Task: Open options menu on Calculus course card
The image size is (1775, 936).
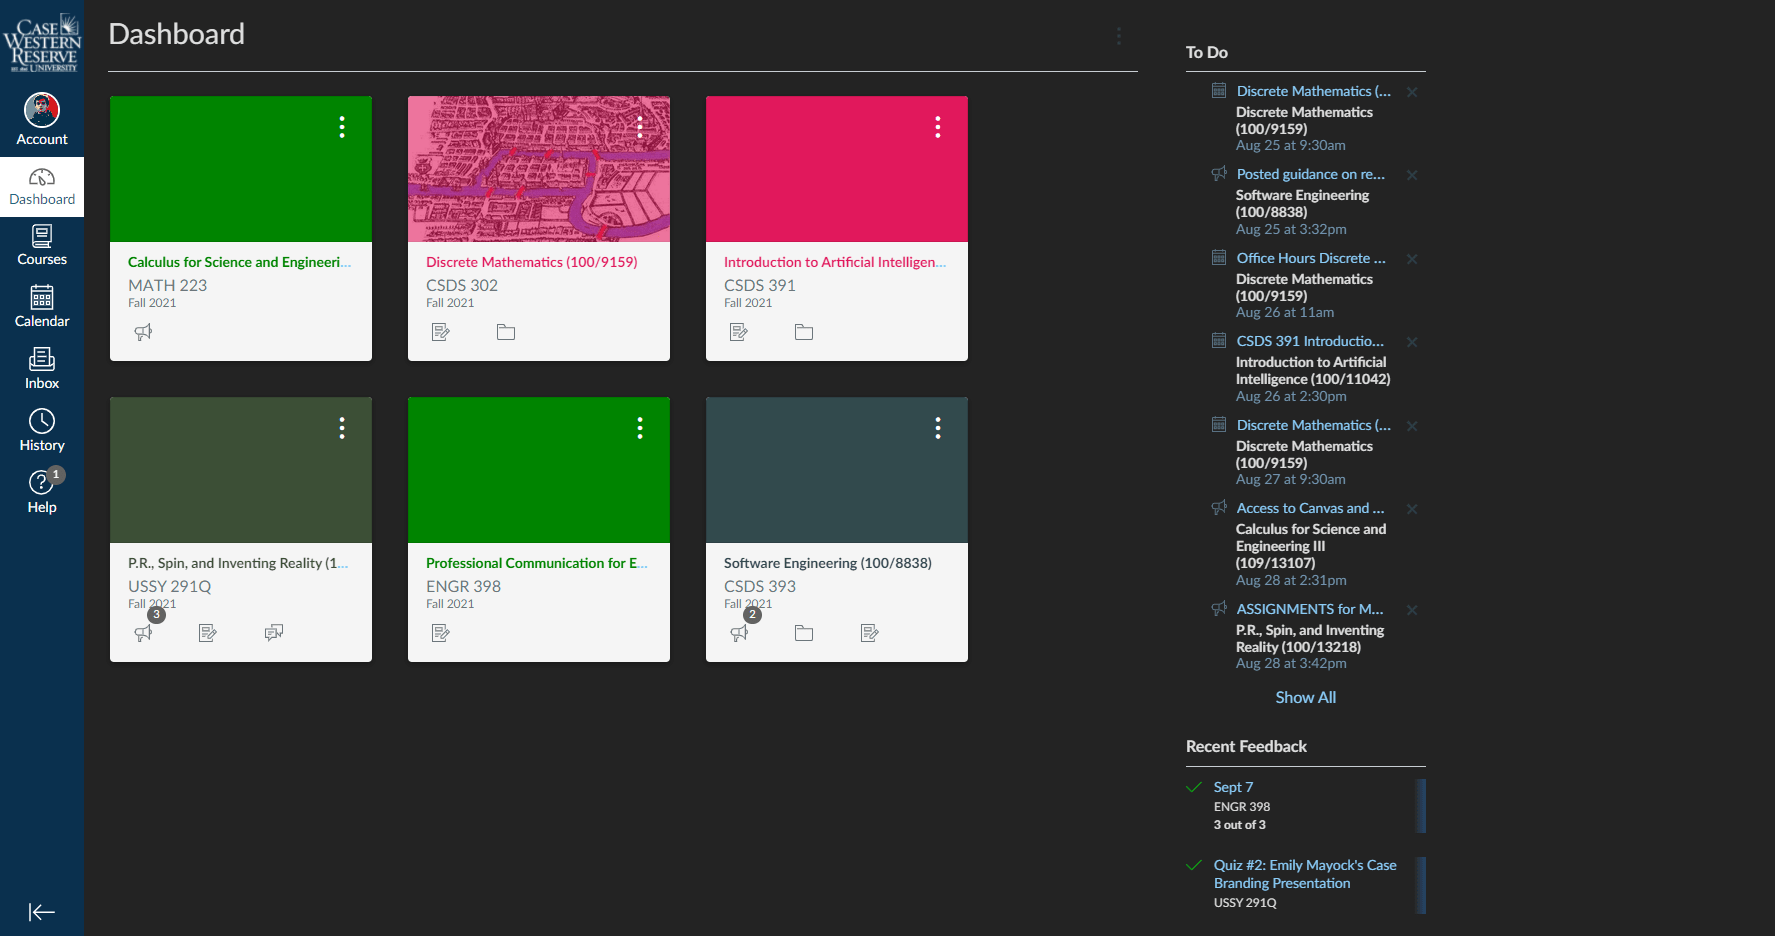Action: pyautogui.click(x=342, y=127)
